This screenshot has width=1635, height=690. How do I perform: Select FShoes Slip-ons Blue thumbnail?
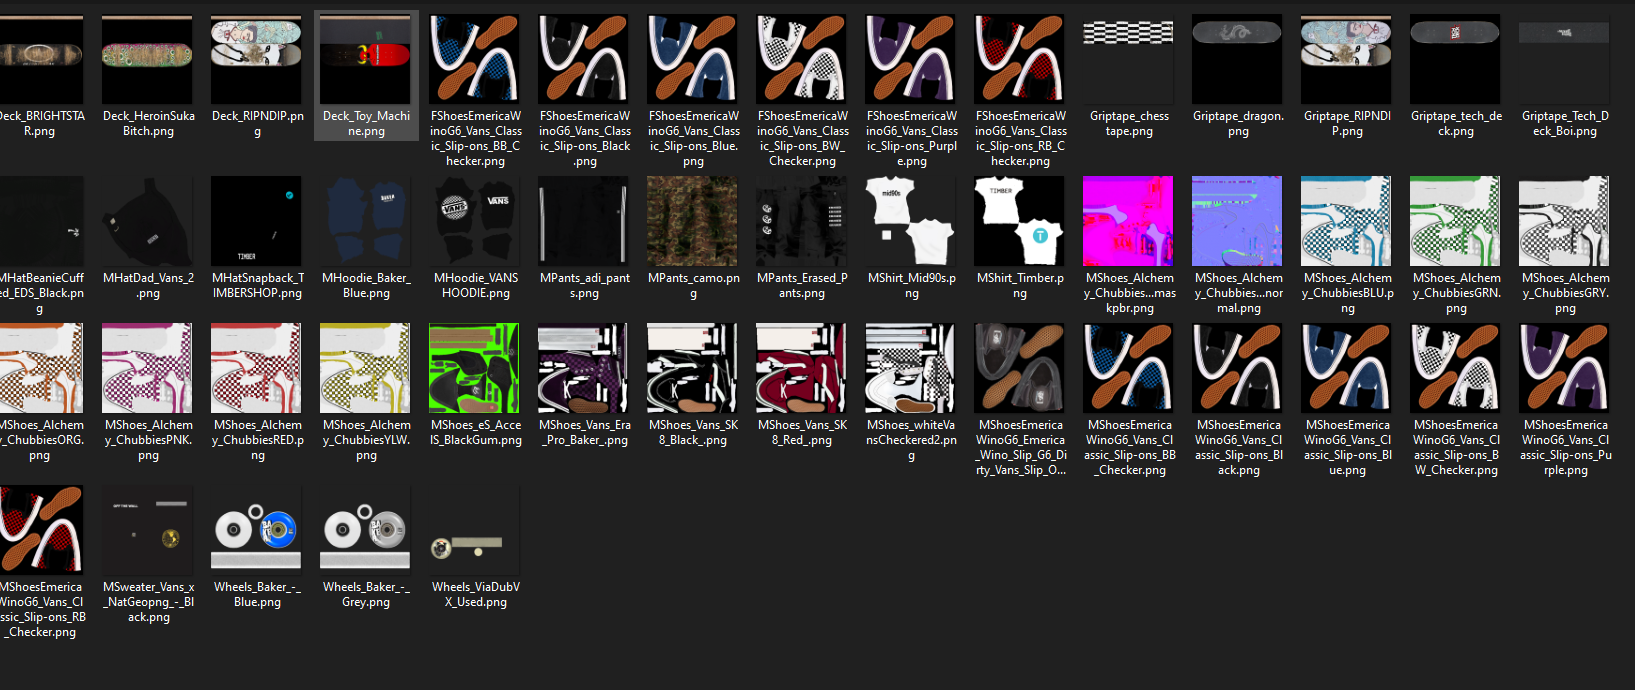(693, 60)
